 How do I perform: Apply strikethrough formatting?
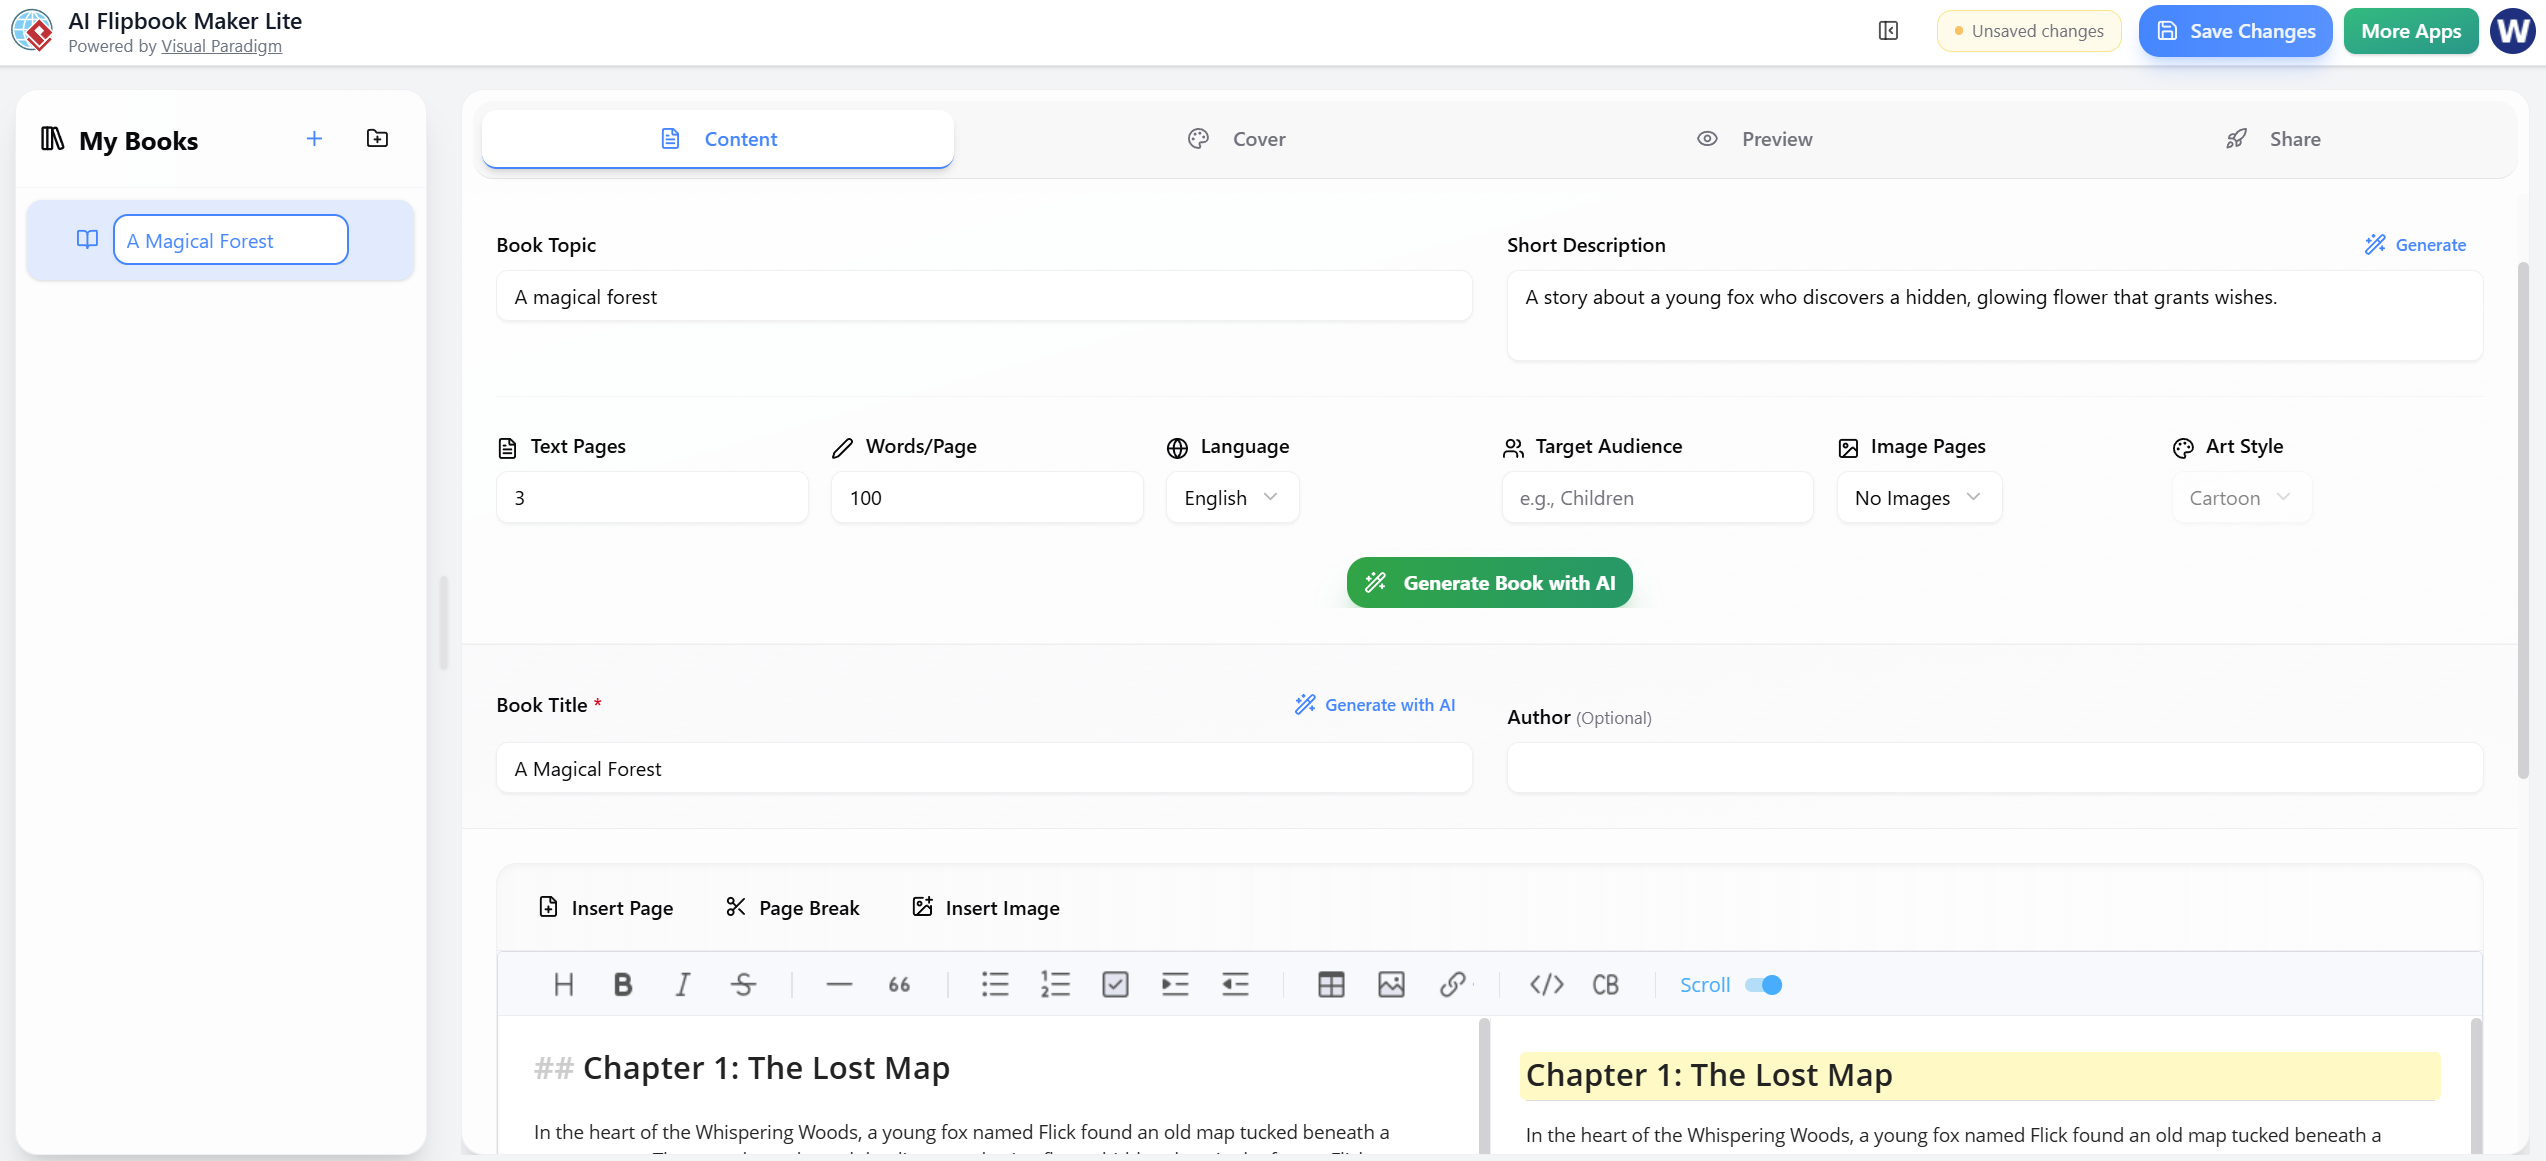pyautogui.click(x=743, y=984)
